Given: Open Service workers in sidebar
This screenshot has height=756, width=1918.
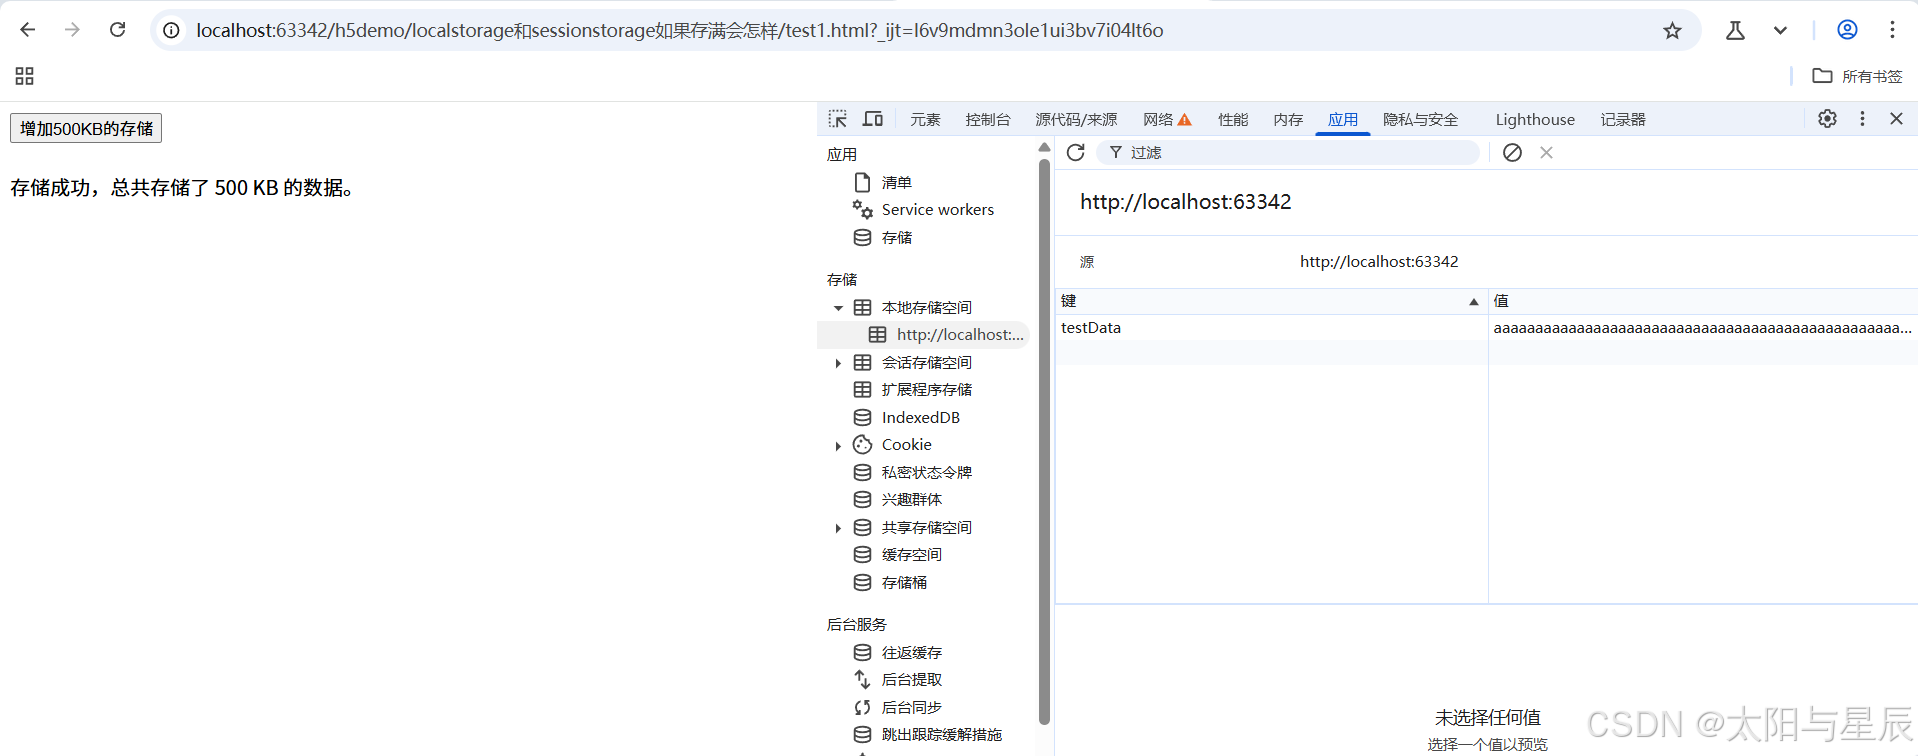Looking at the screenshot, I should (x=937, y=210).
